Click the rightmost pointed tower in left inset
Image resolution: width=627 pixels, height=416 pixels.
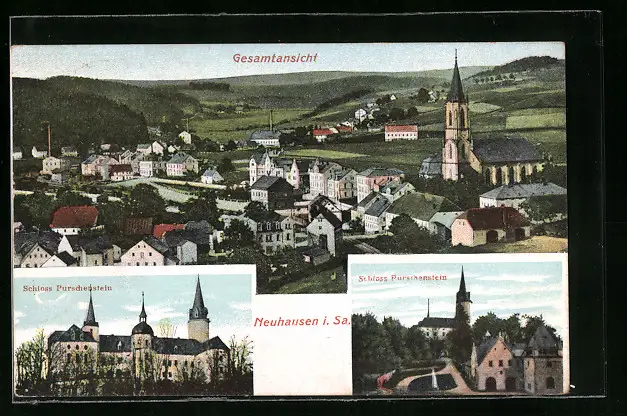coord(198,312)
